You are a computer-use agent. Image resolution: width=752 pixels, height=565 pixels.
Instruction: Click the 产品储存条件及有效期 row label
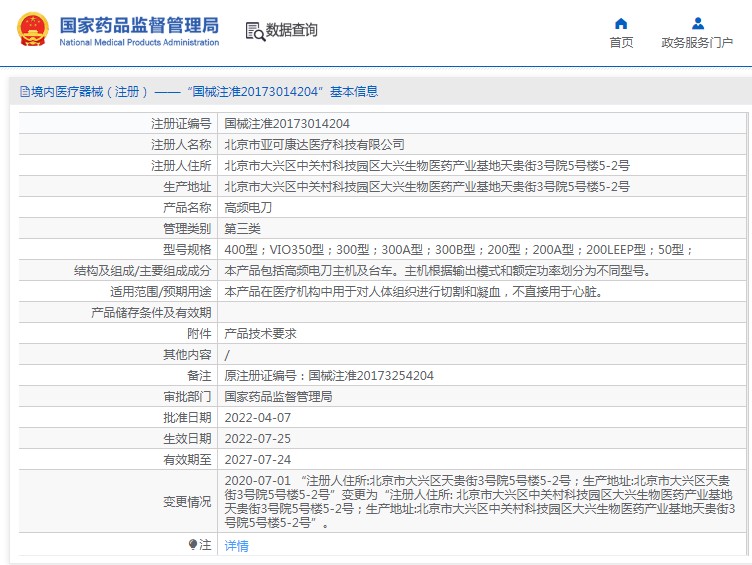click(x=151, y=313)
